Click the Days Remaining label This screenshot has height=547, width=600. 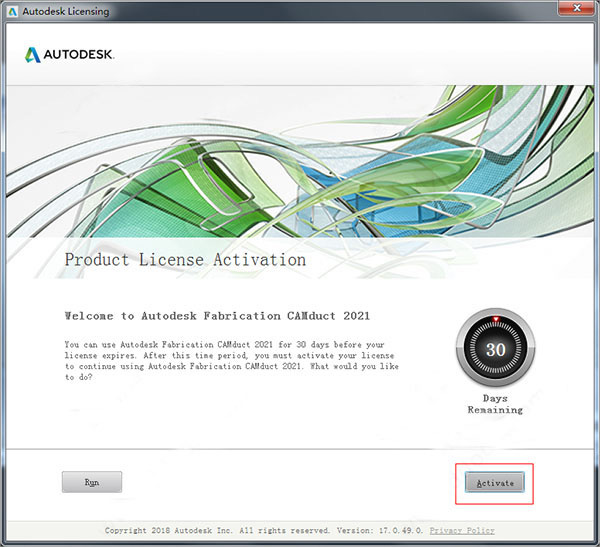click(495, 404)
